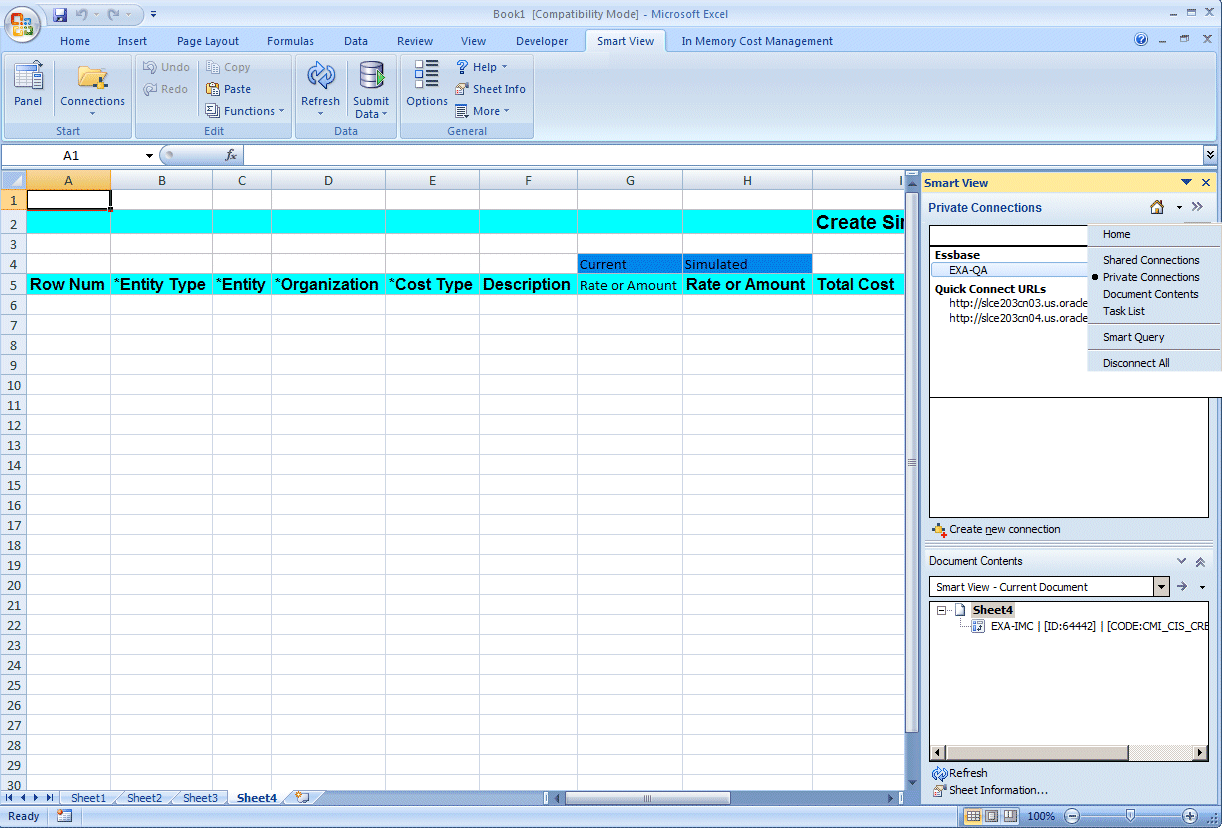Click the Sheet Info button
The height and width of the screenshot is (828, 1222).
(x=490, y=89)
